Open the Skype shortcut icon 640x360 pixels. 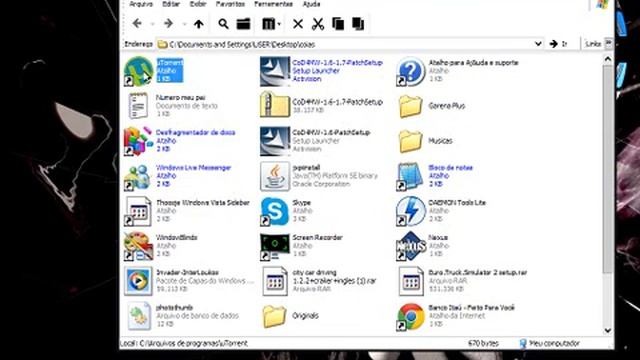(275, 211)
